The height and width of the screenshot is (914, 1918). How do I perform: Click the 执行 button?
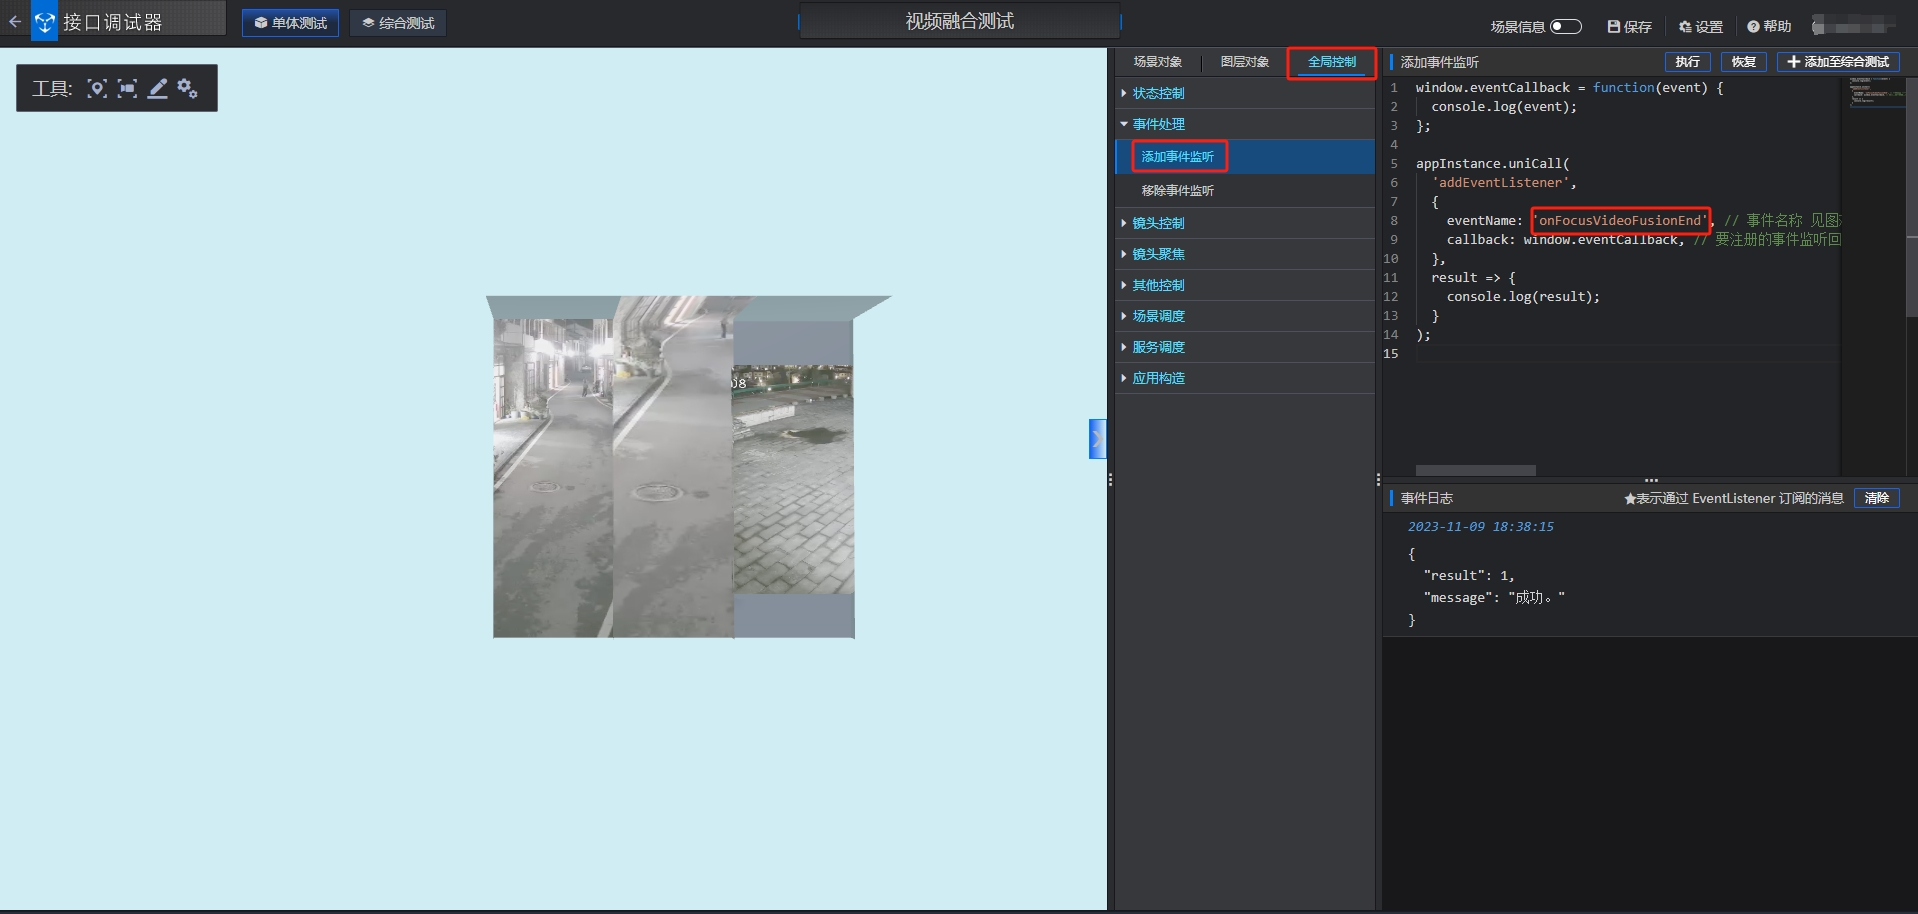pyautogui.click(x=1688, y=62)
